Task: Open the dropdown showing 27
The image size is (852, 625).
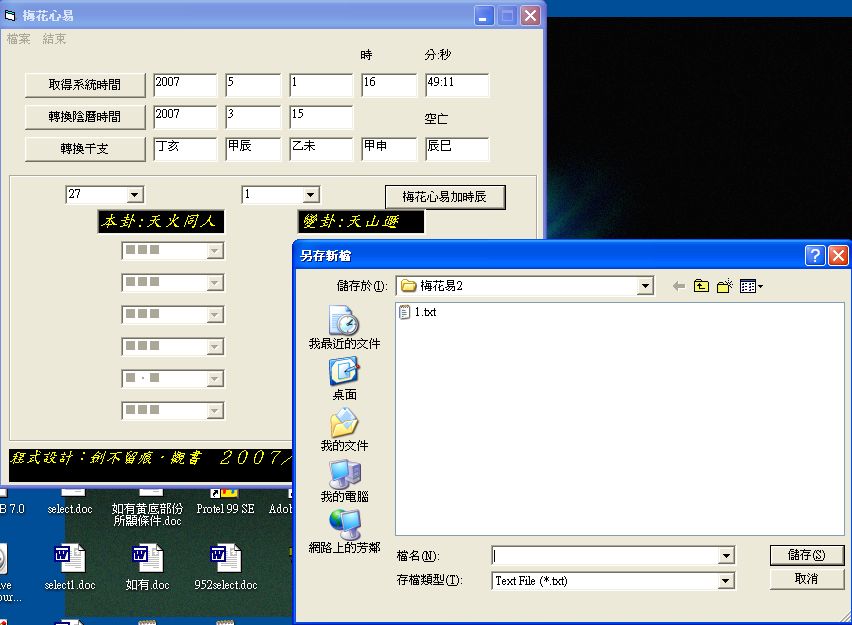Action: point(135,195)
